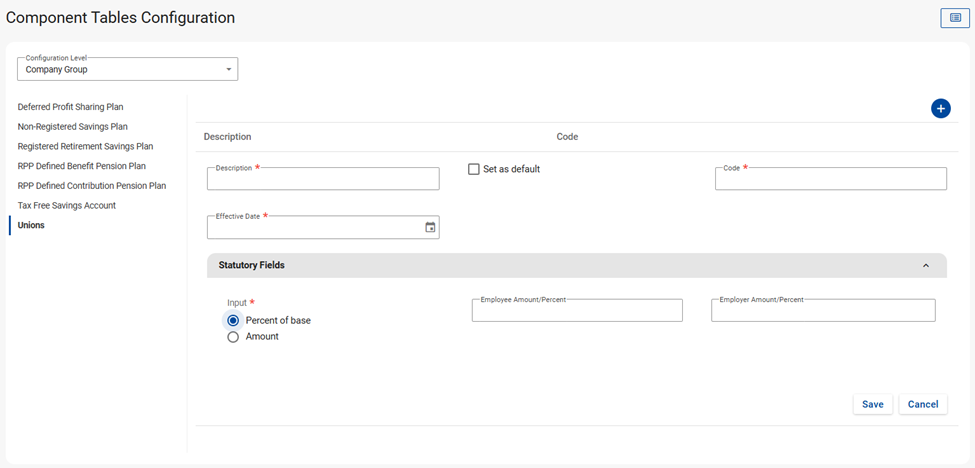Collapse the Statutory Fields section chevron

coord(925,266)
